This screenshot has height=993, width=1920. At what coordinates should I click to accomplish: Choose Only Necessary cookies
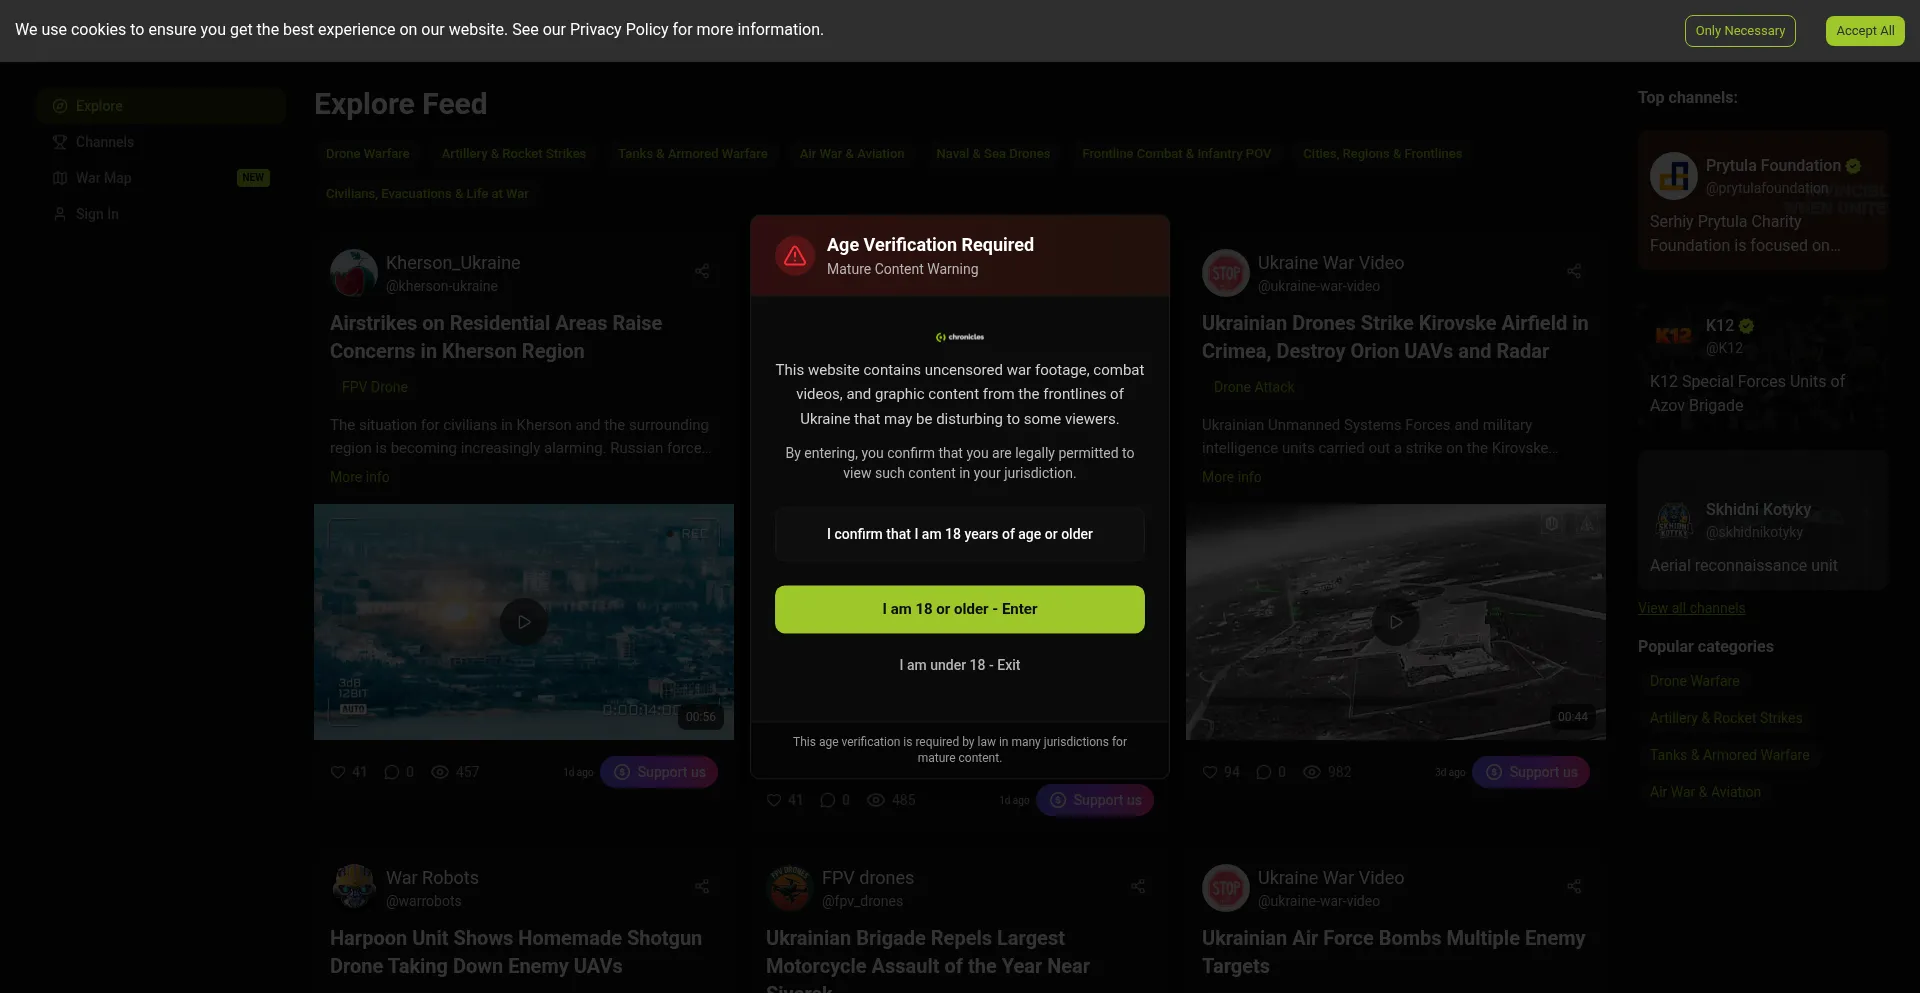click(1740, 31)
